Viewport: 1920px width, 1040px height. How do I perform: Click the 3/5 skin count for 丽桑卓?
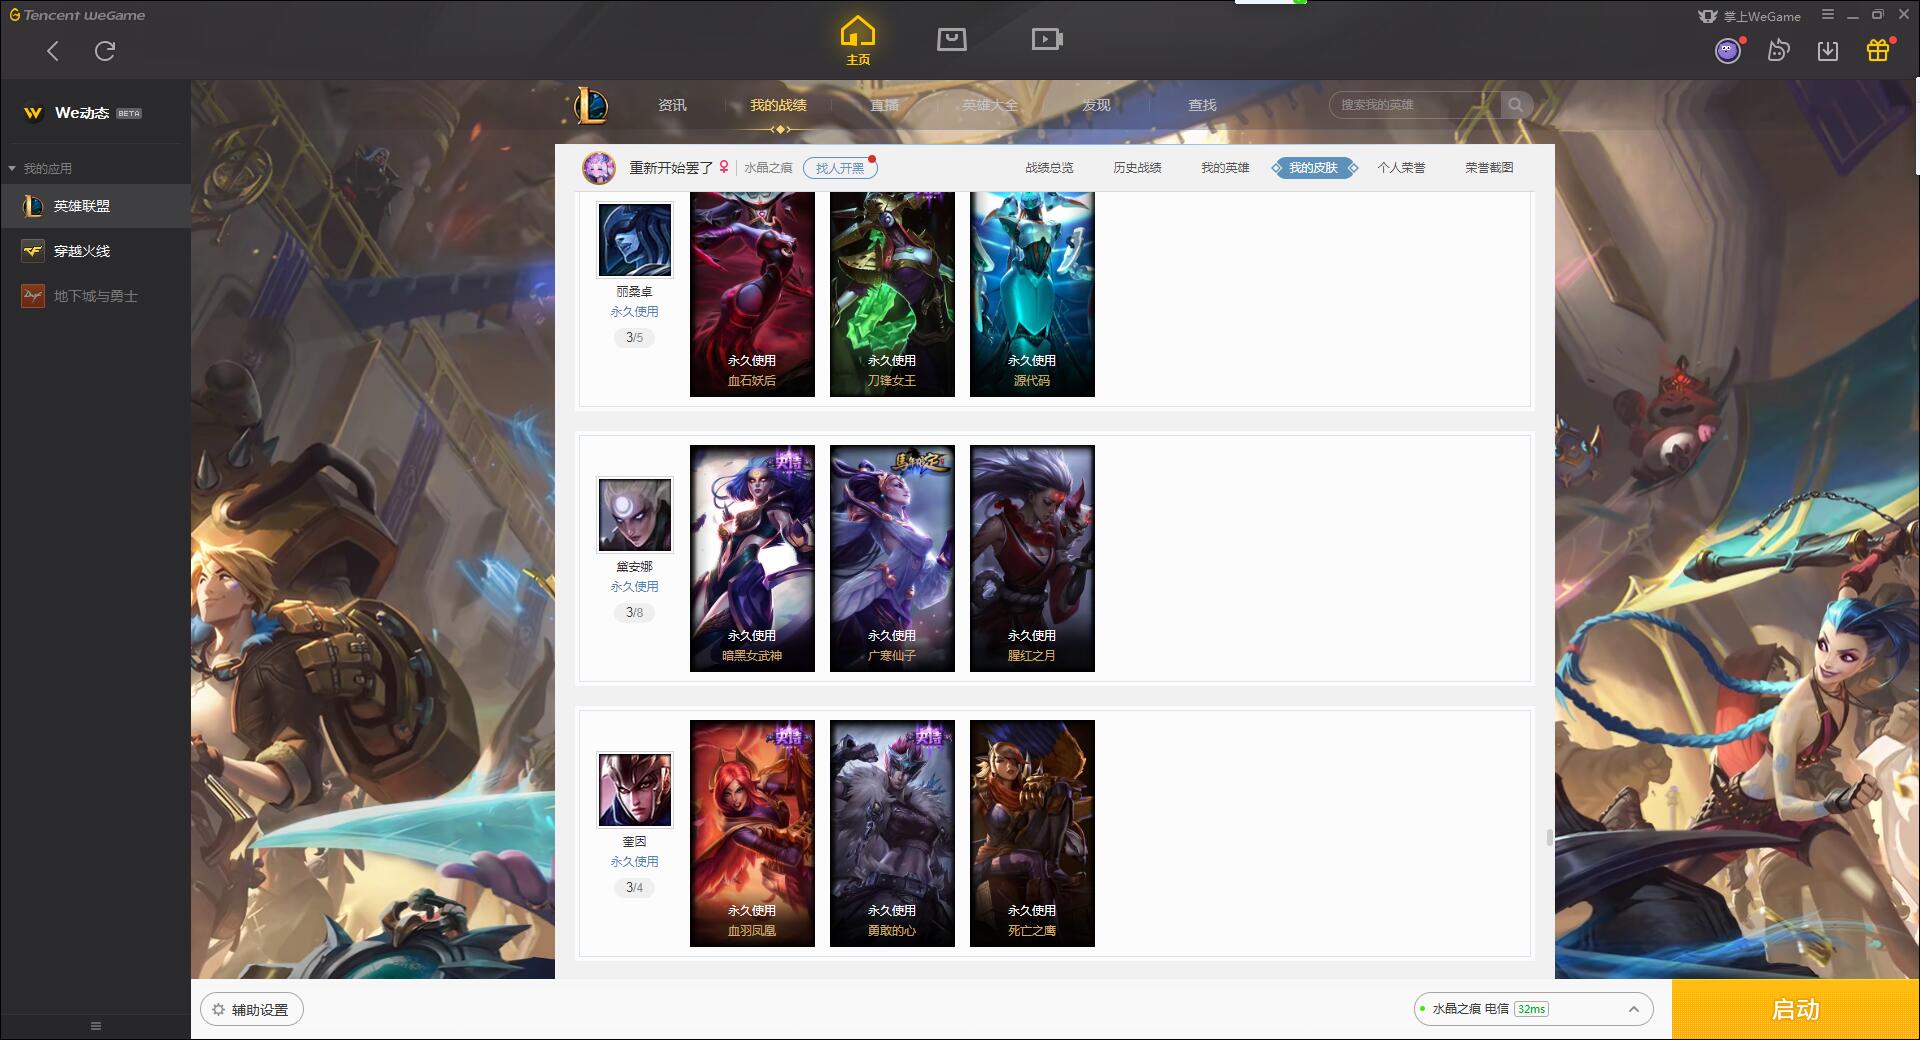point(634,338)
